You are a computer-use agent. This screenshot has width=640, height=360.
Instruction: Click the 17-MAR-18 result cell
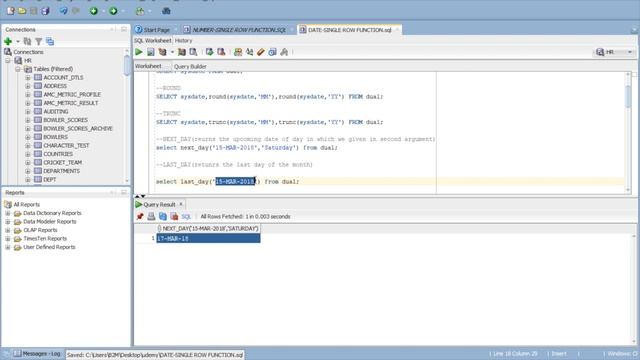coord(208,238)
